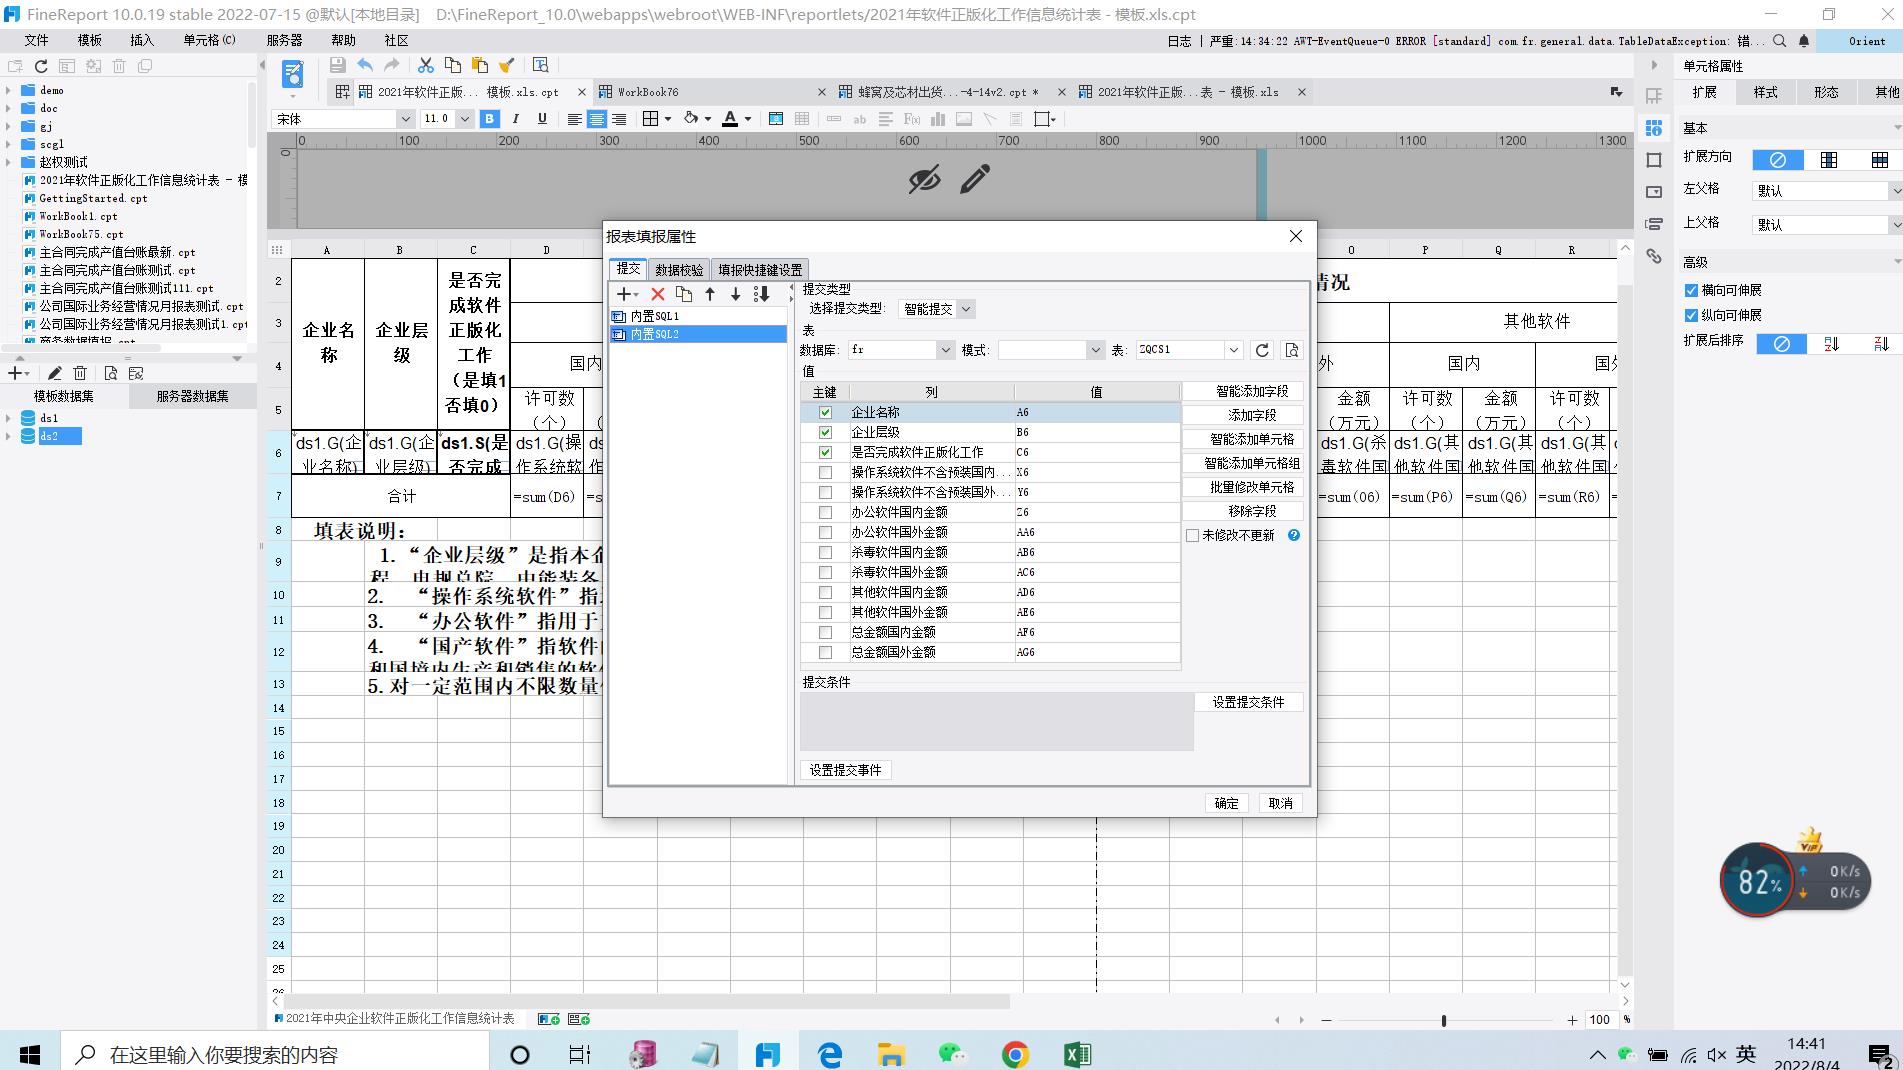The width and height of the screenshot is (1903, 1070).
Task: Toggle hidden-eye icon in parameter pane
Action: 924,179
